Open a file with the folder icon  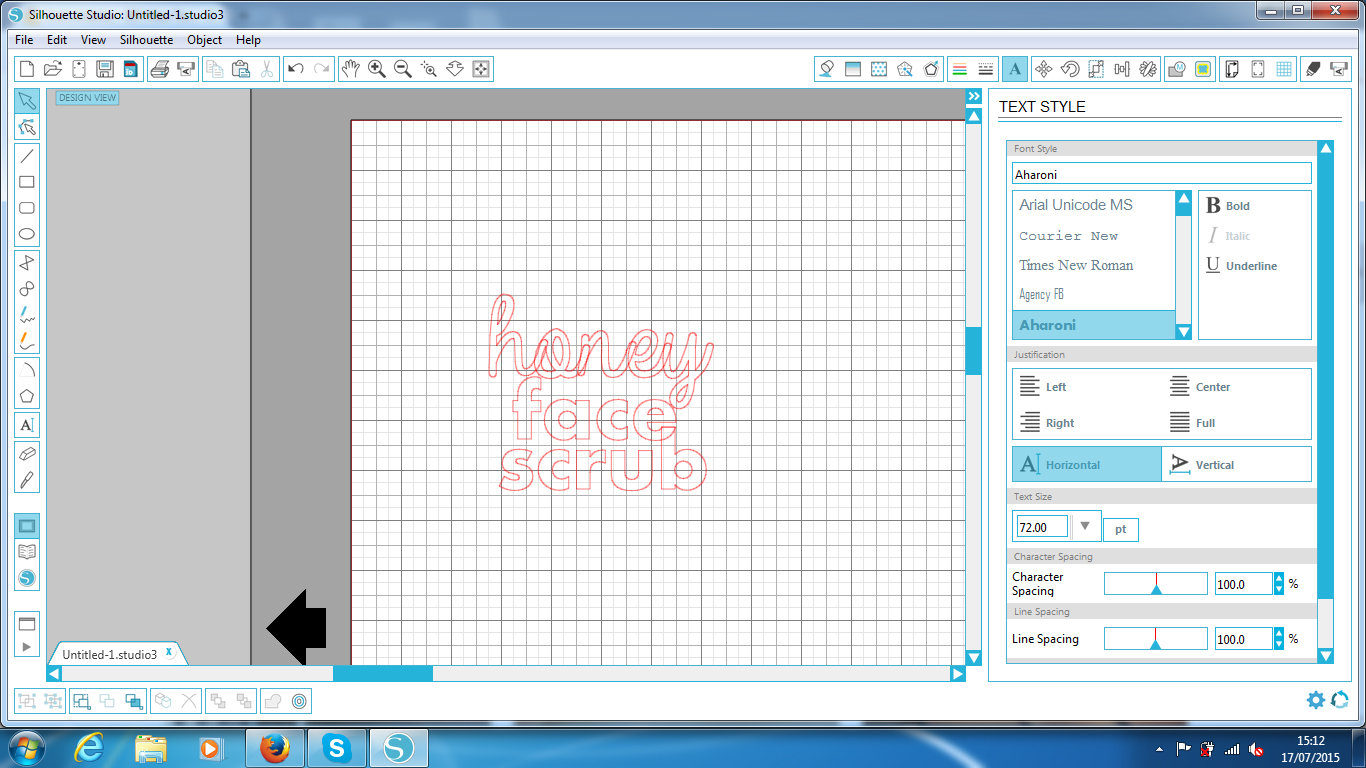point(53,69)
